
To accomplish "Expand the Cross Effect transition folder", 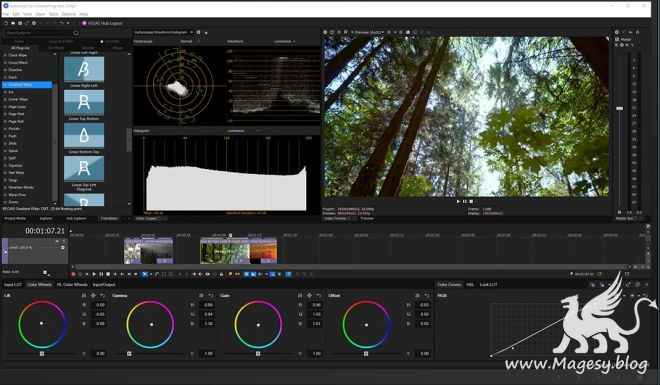I will (x=5, y=62).
